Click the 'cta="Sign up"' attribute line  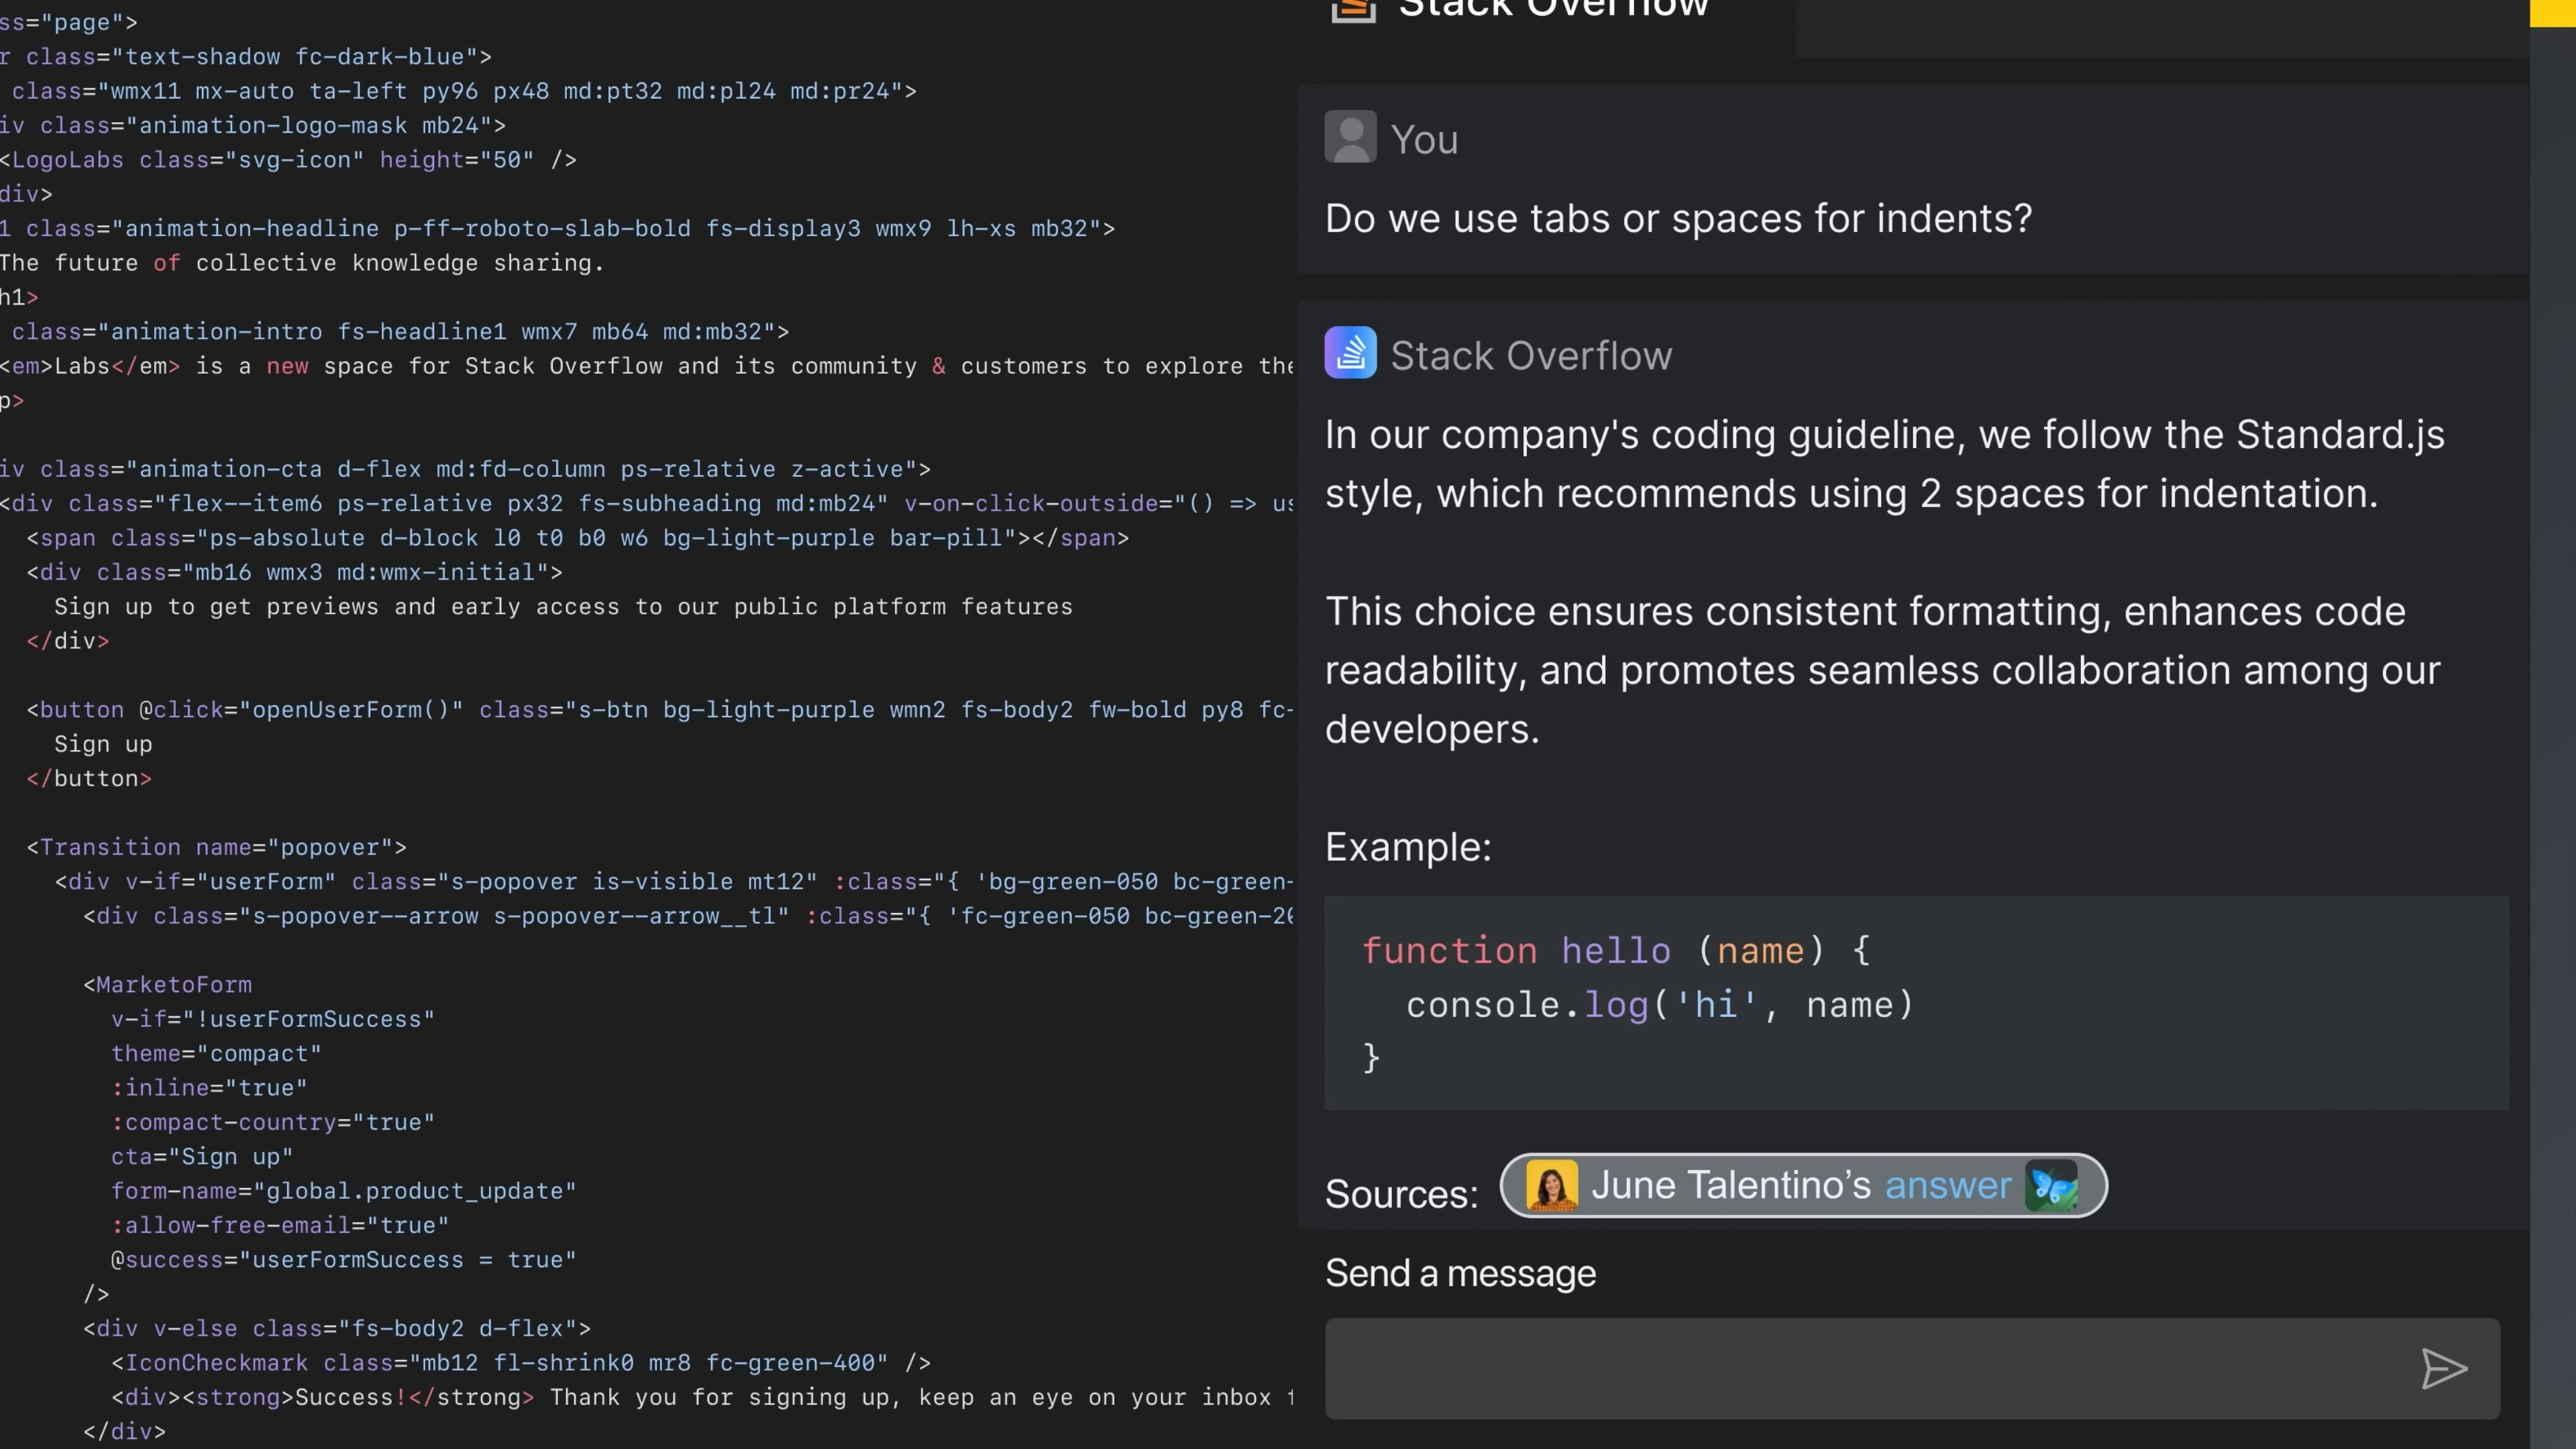pyautogui.click(x=202, y=1156)
